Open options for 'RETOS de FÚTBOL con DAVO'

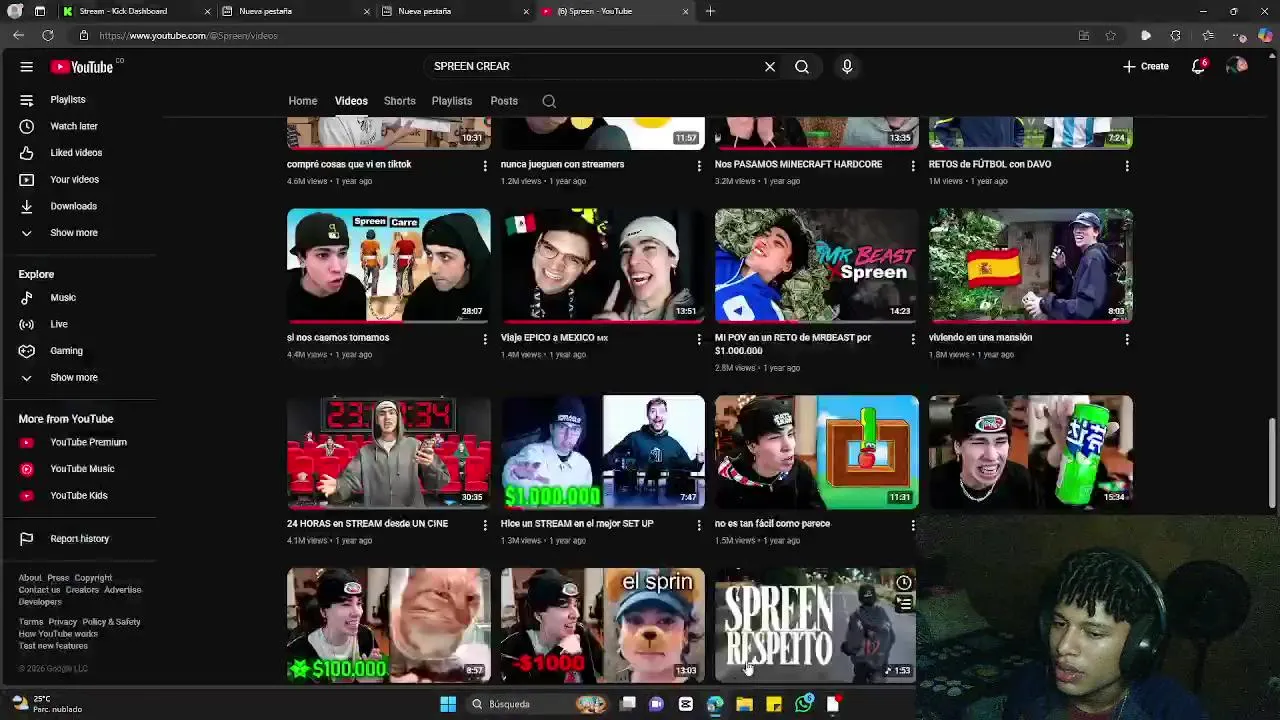1127,166
